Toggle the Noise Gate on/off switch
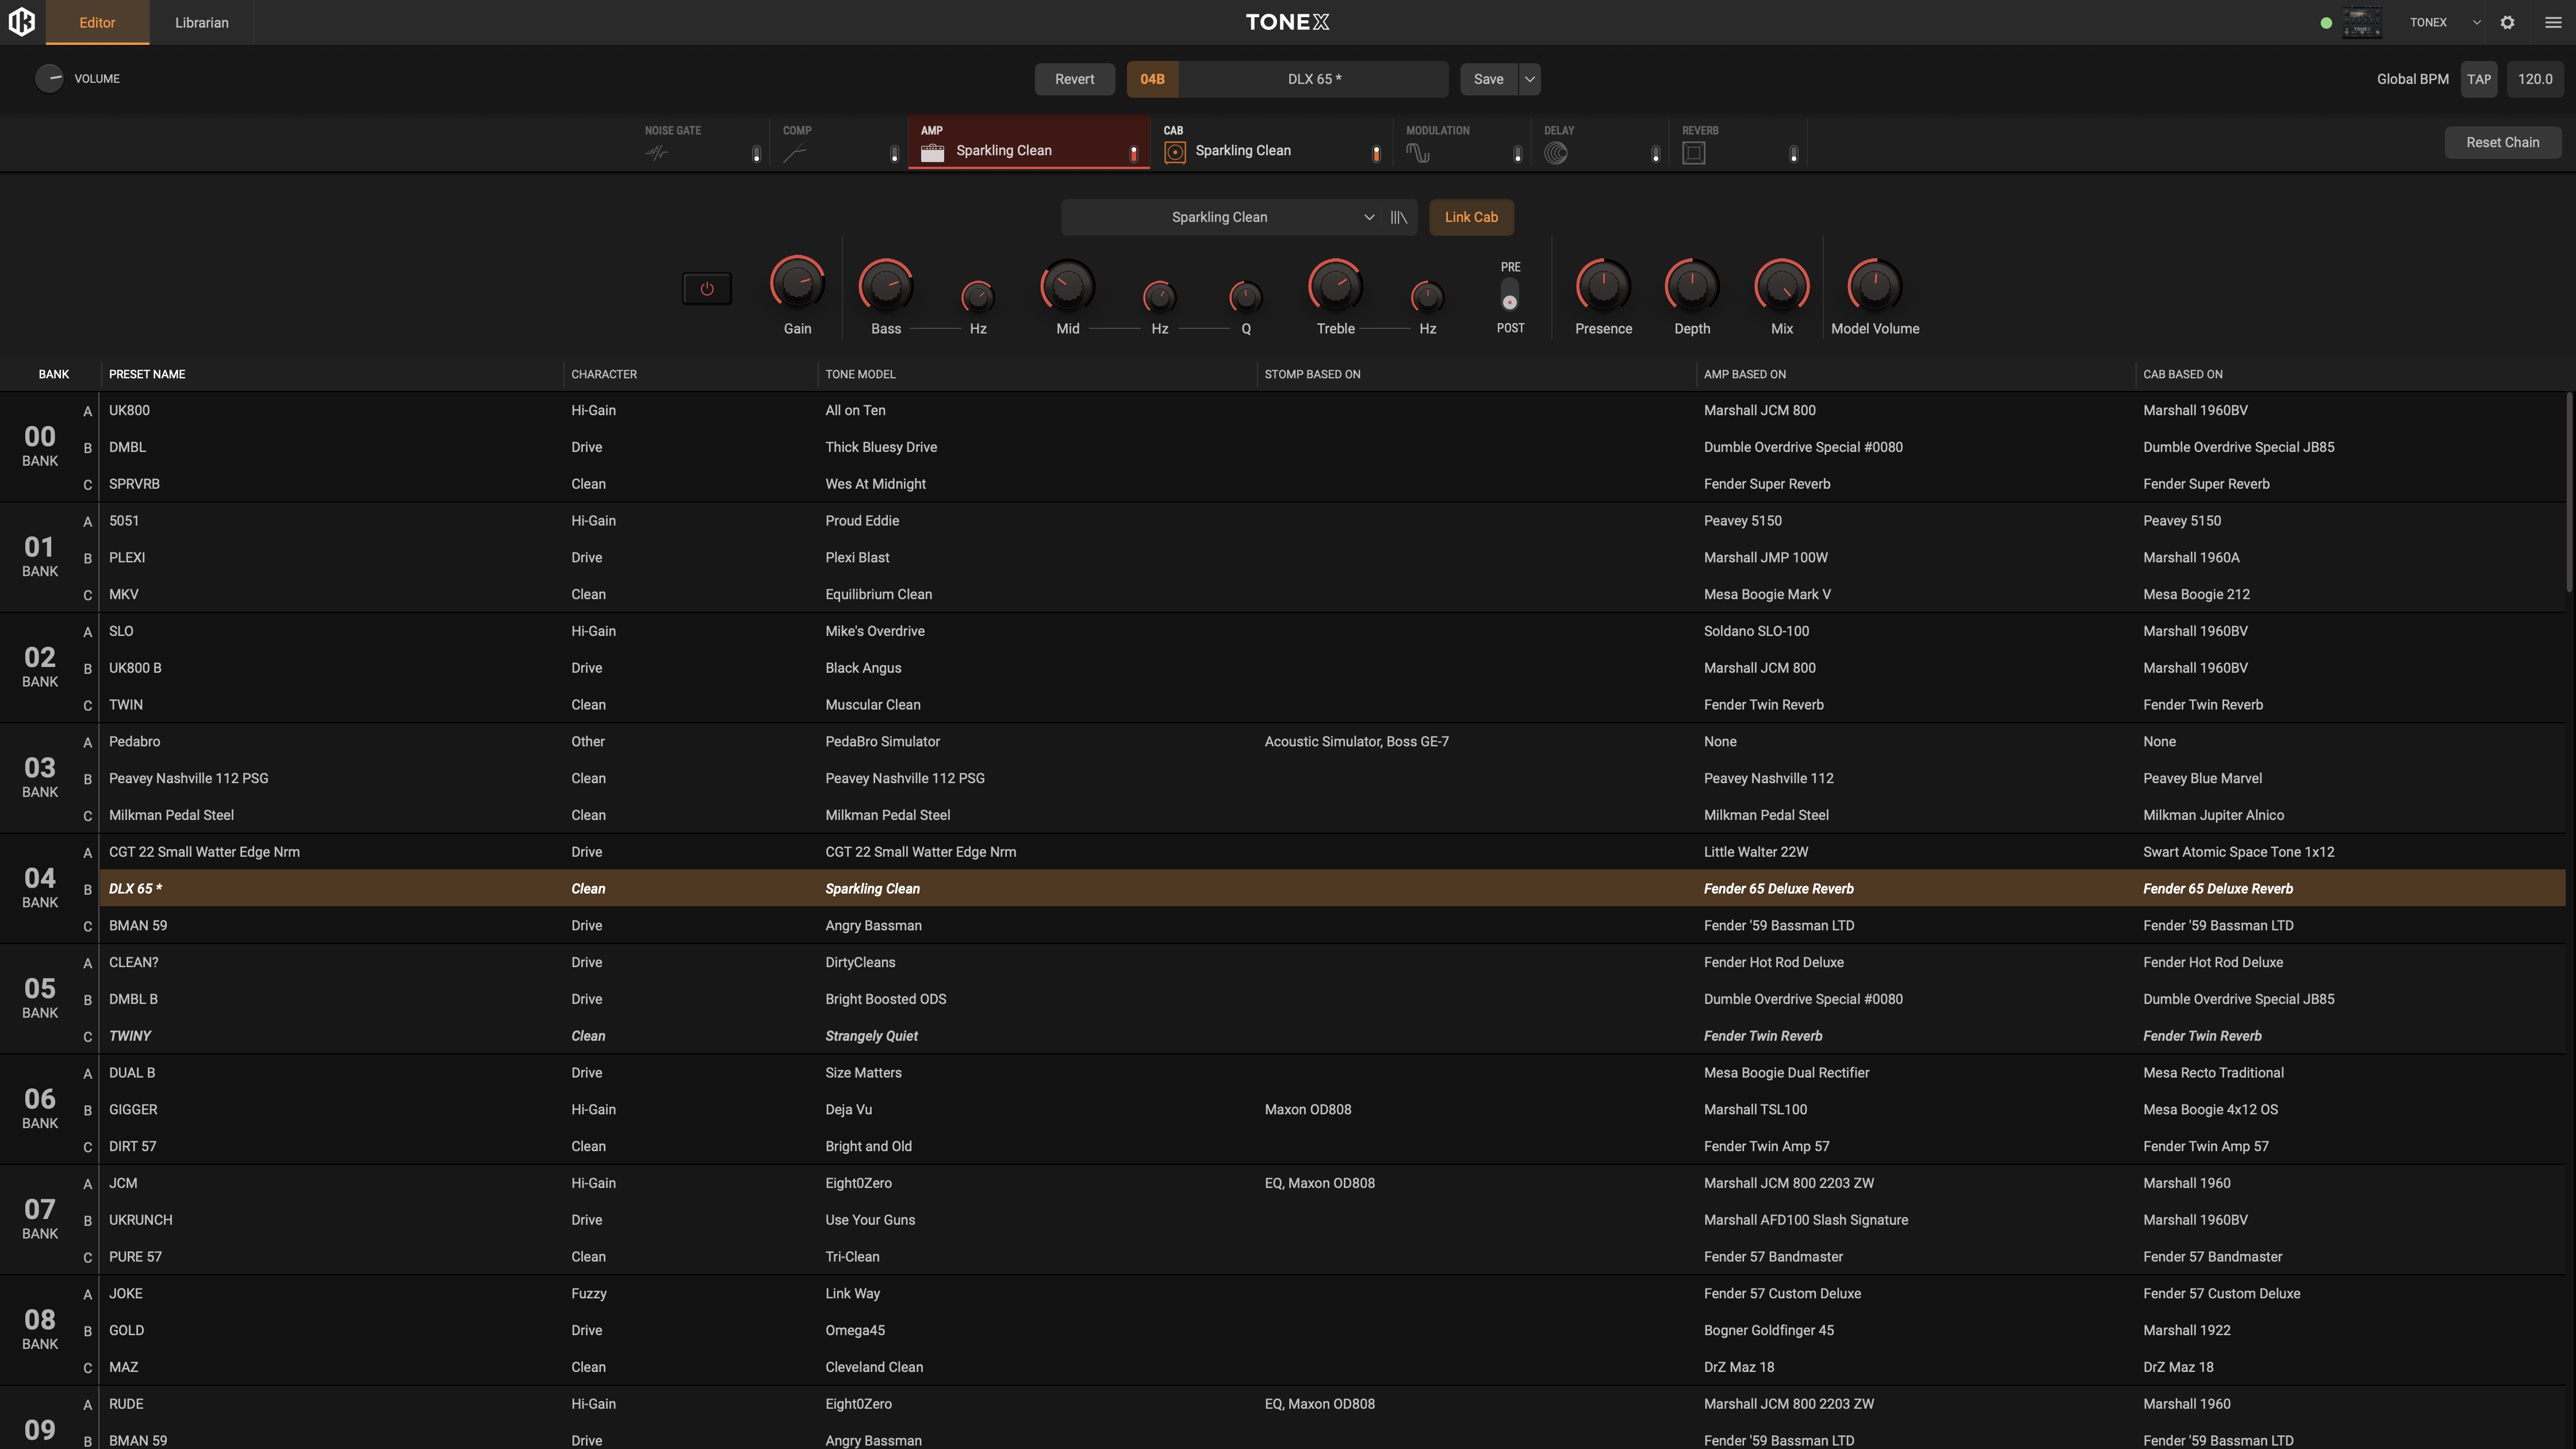 coord(757,154)
